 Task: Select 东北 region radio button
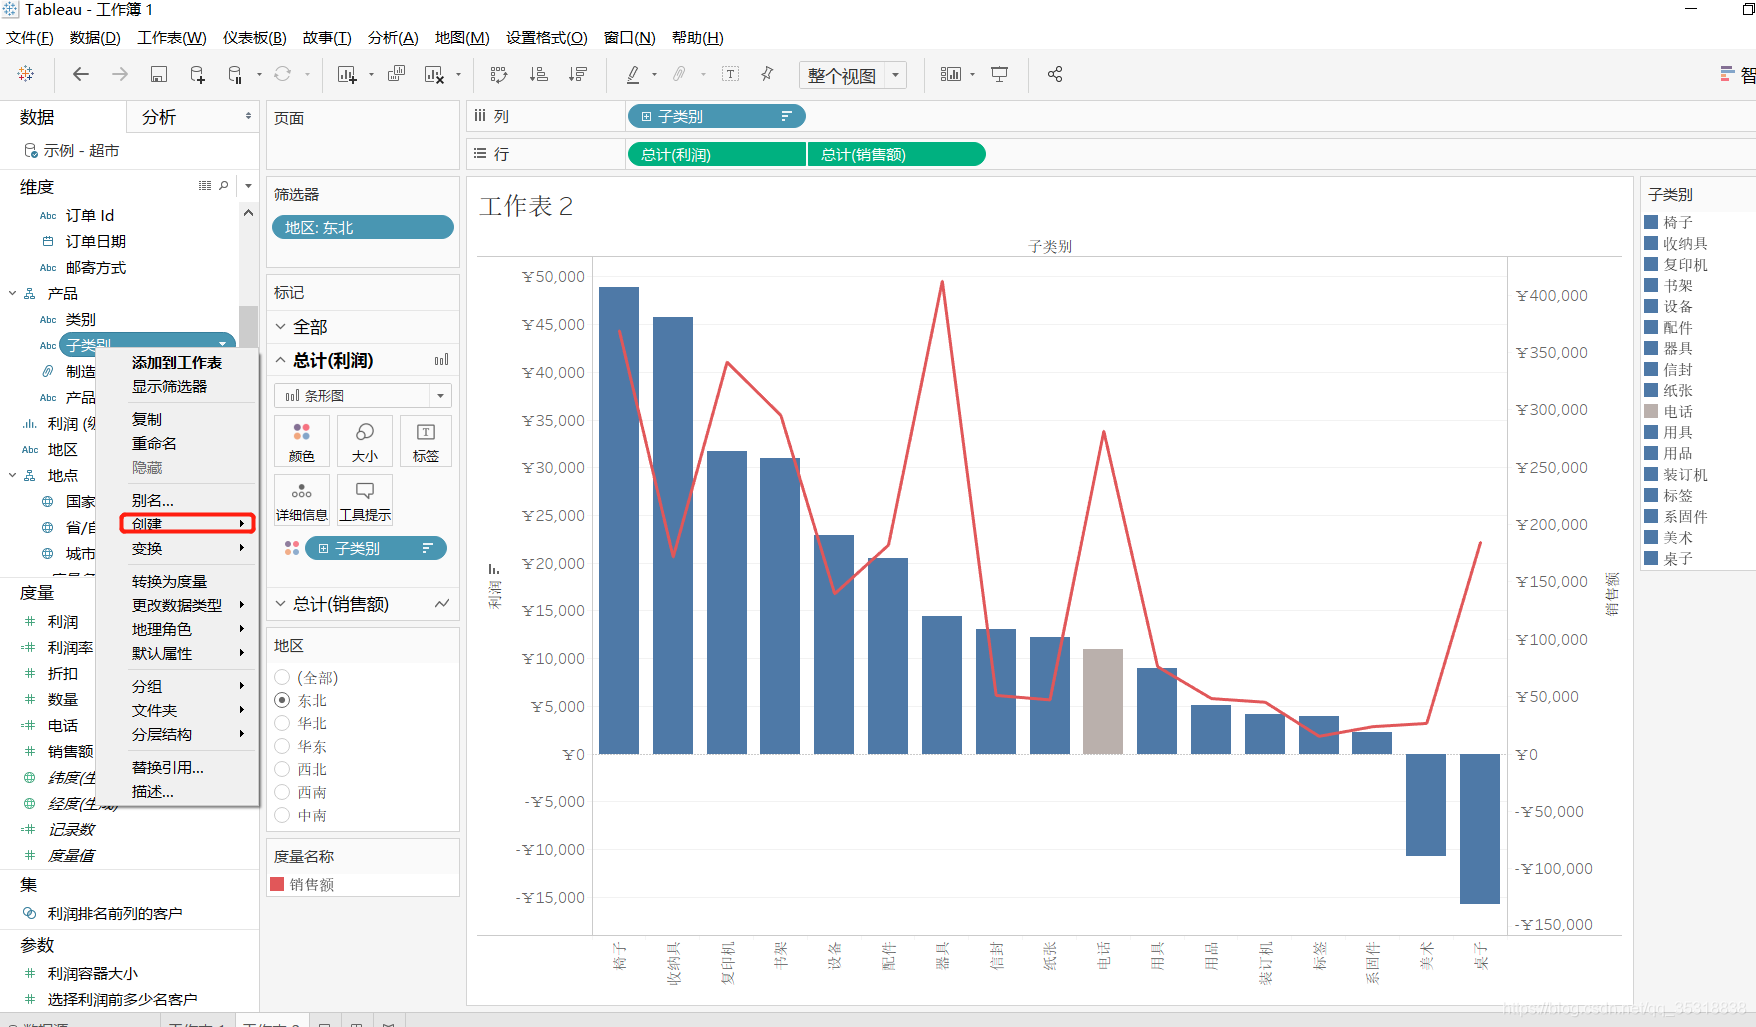click(282, 701)
